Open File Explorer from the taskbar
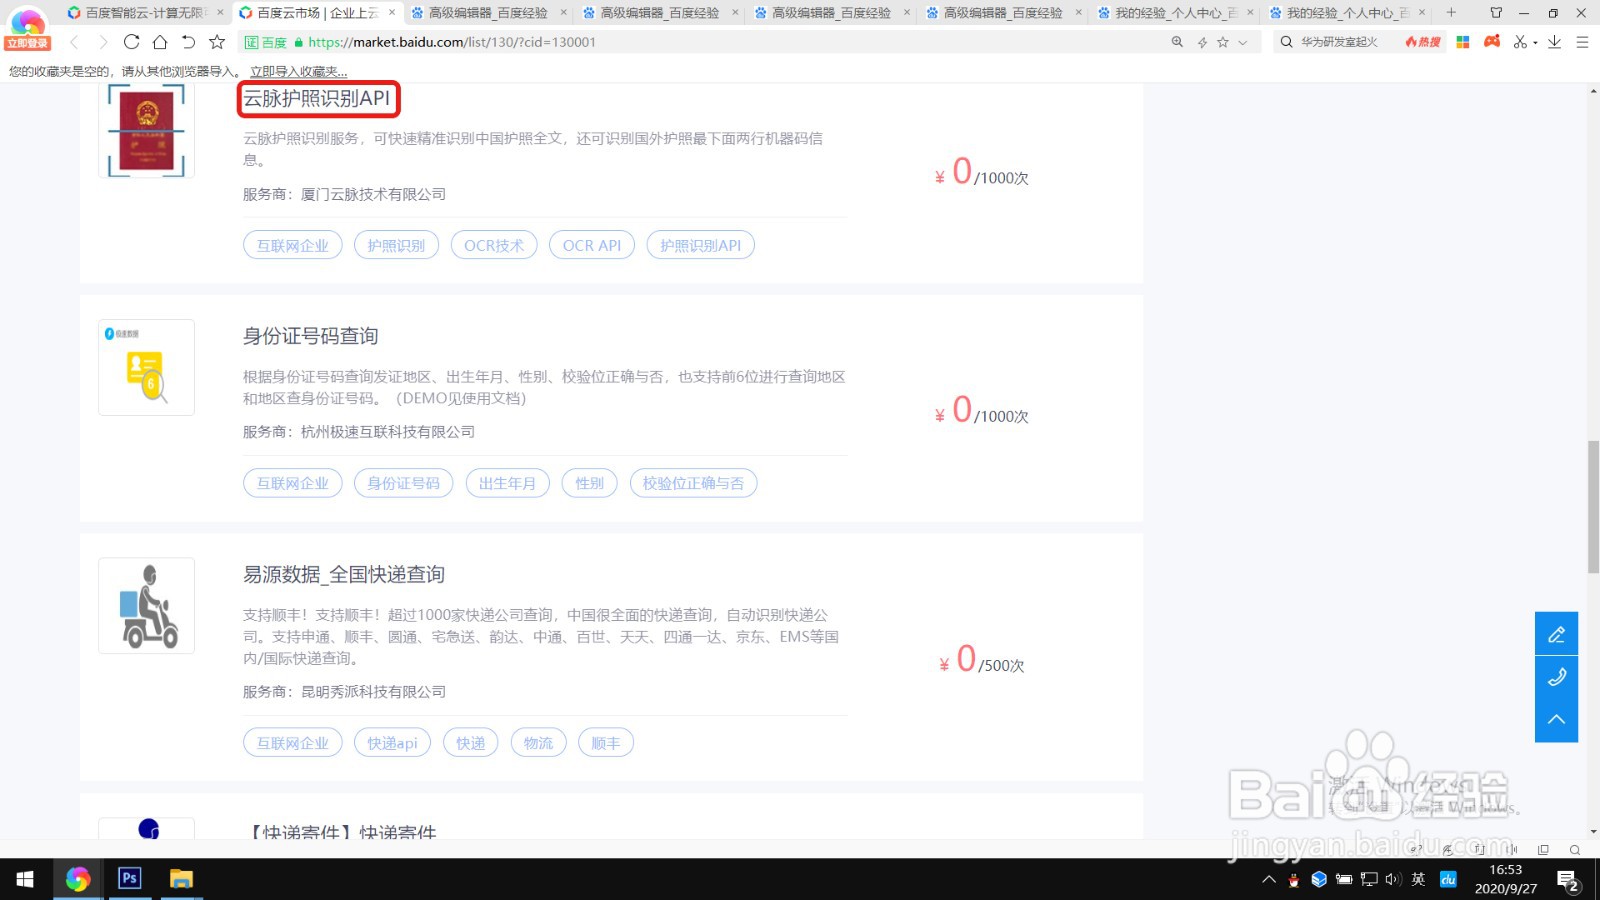1600x900 pixels. (x=181, y=879)
